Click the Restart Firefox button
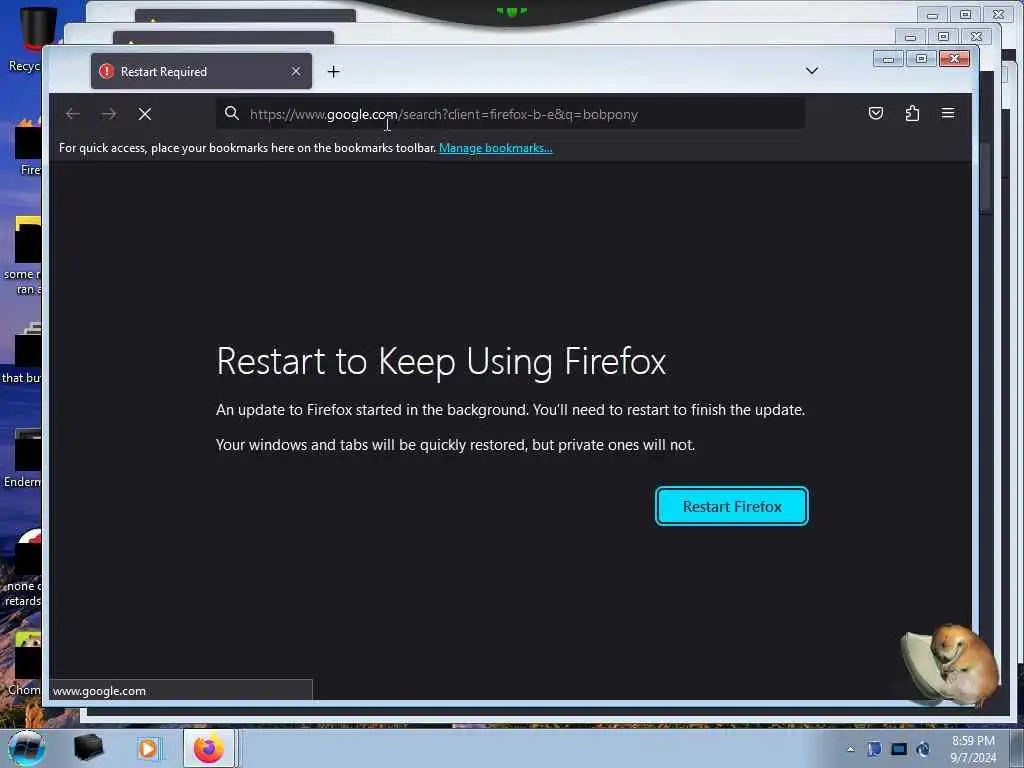This screenshot has height=768, width=1024. tap(731, 506)
